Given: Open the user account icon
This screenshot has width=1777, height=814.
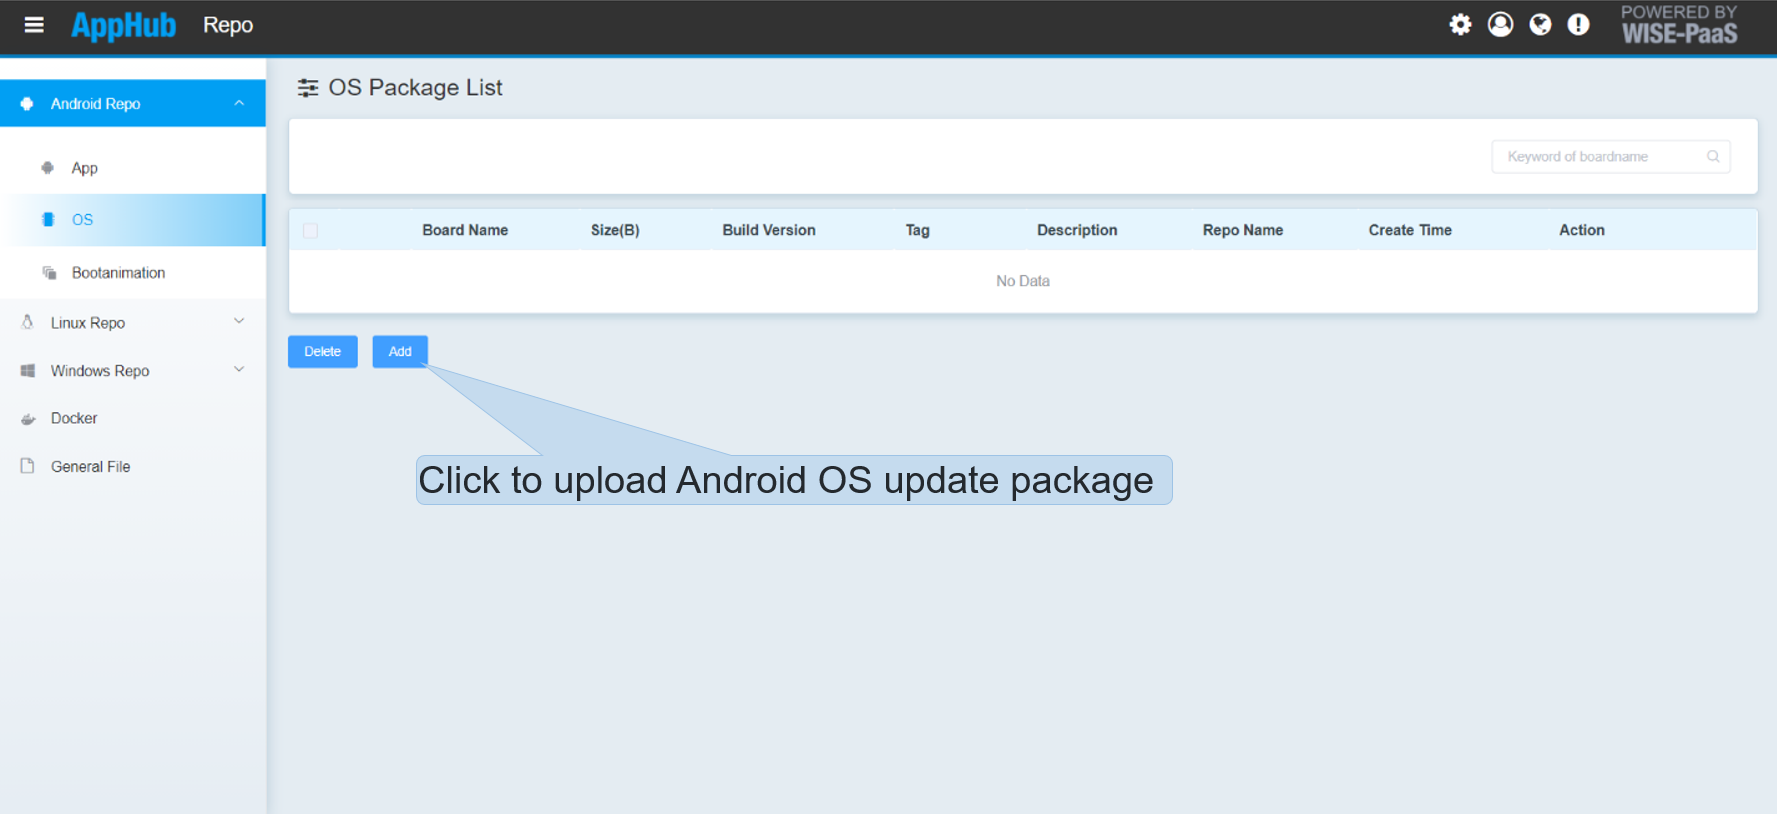Looking at the screenshot, I should [1501, 25].
